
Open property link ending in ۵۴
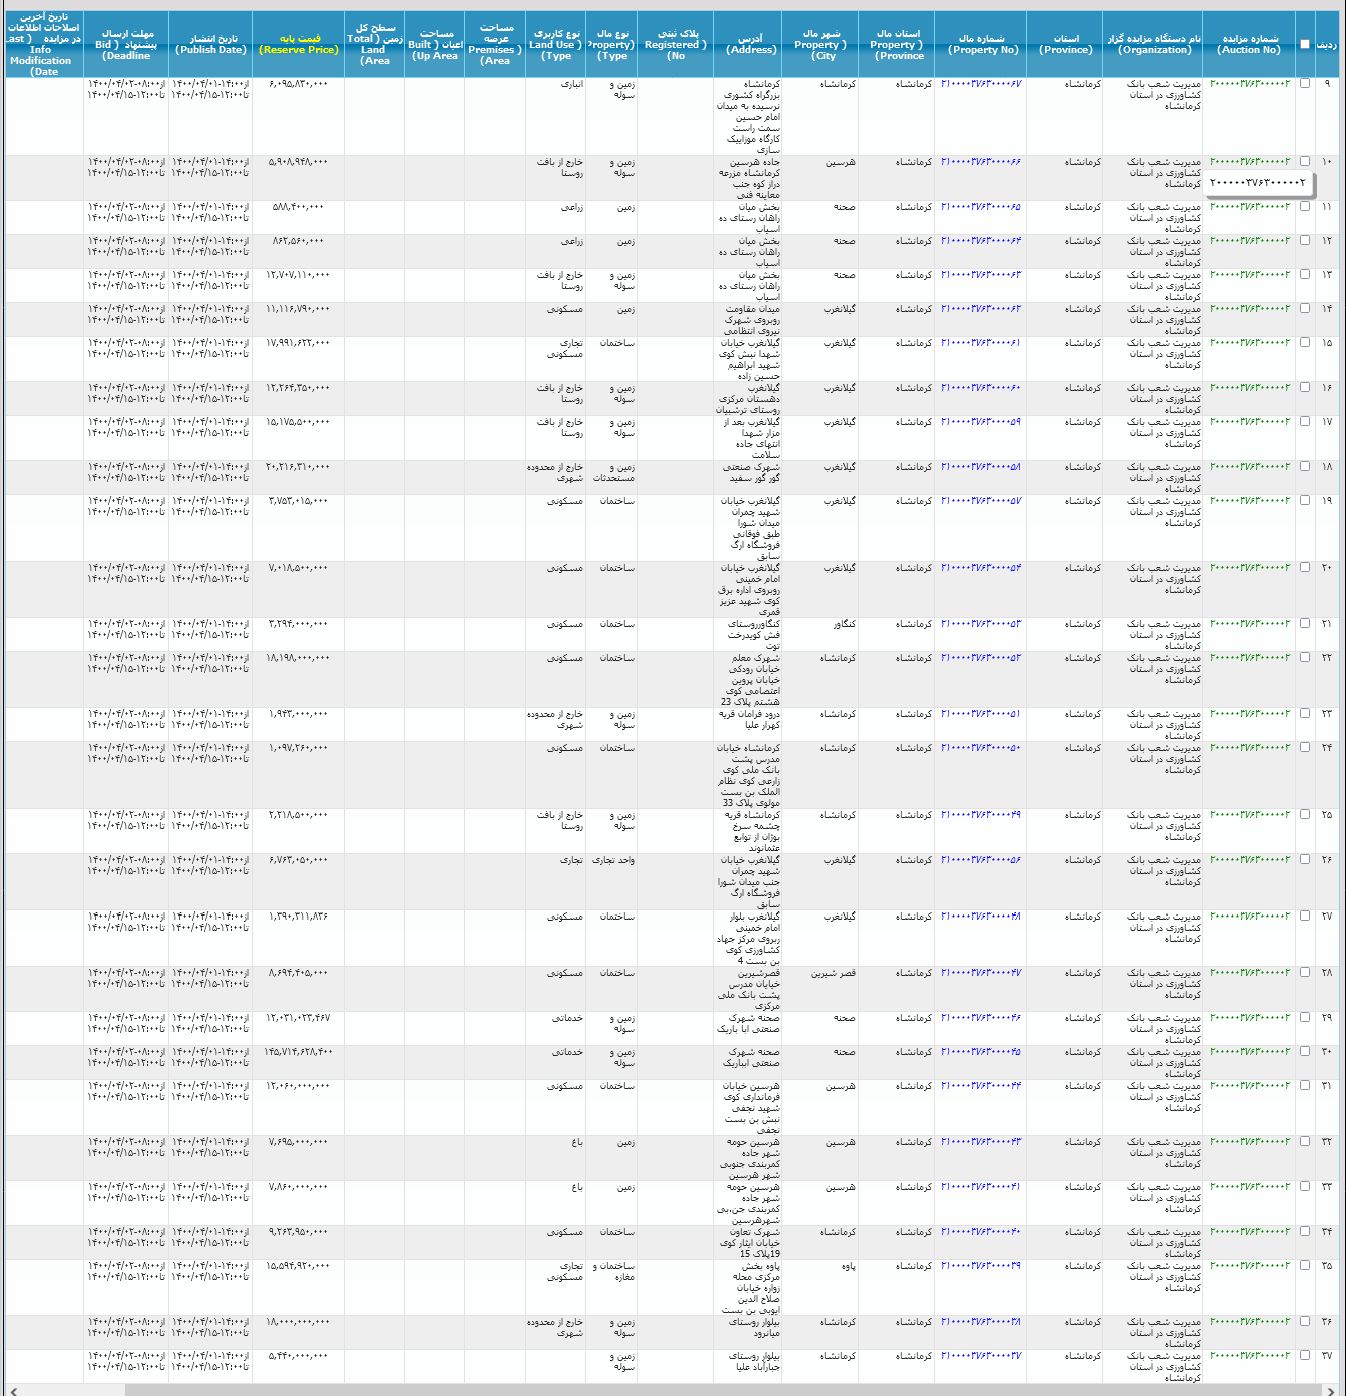[x=981, y=568]
